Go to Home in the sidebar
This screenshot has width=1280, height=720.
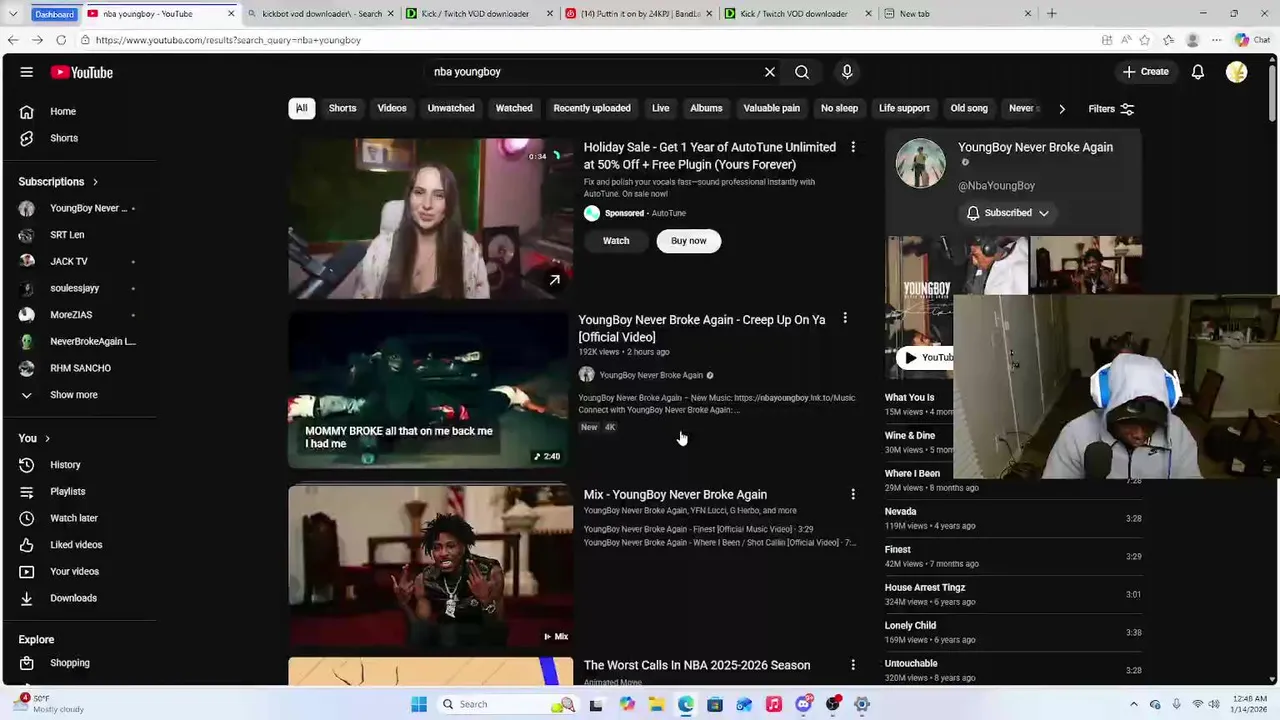click(x=63, y=111)
